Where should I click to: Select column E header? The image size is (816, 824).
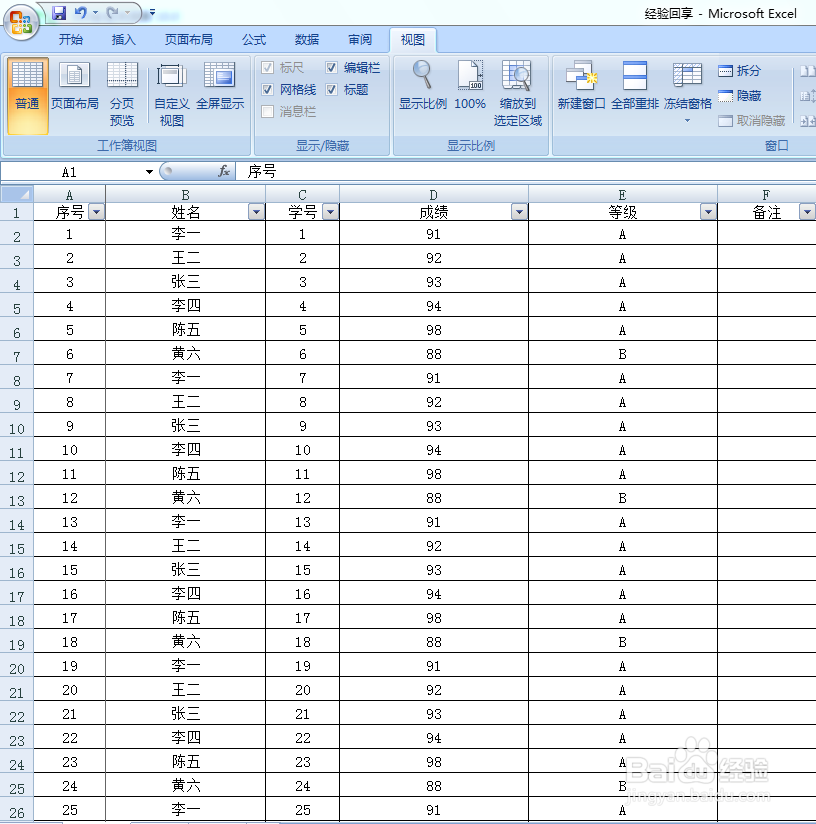tap(623, 194)
